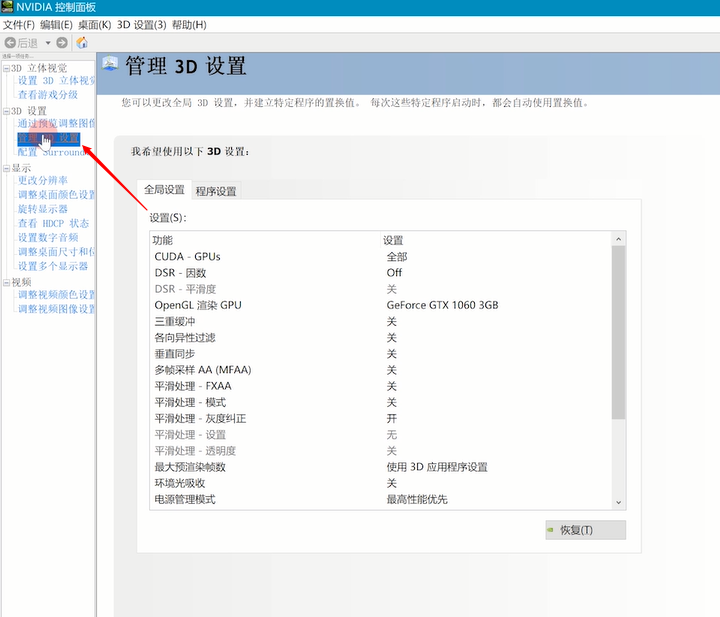The image size is (720, 617).
Task: Click the 功能 column header
Action: coord(265,240)
